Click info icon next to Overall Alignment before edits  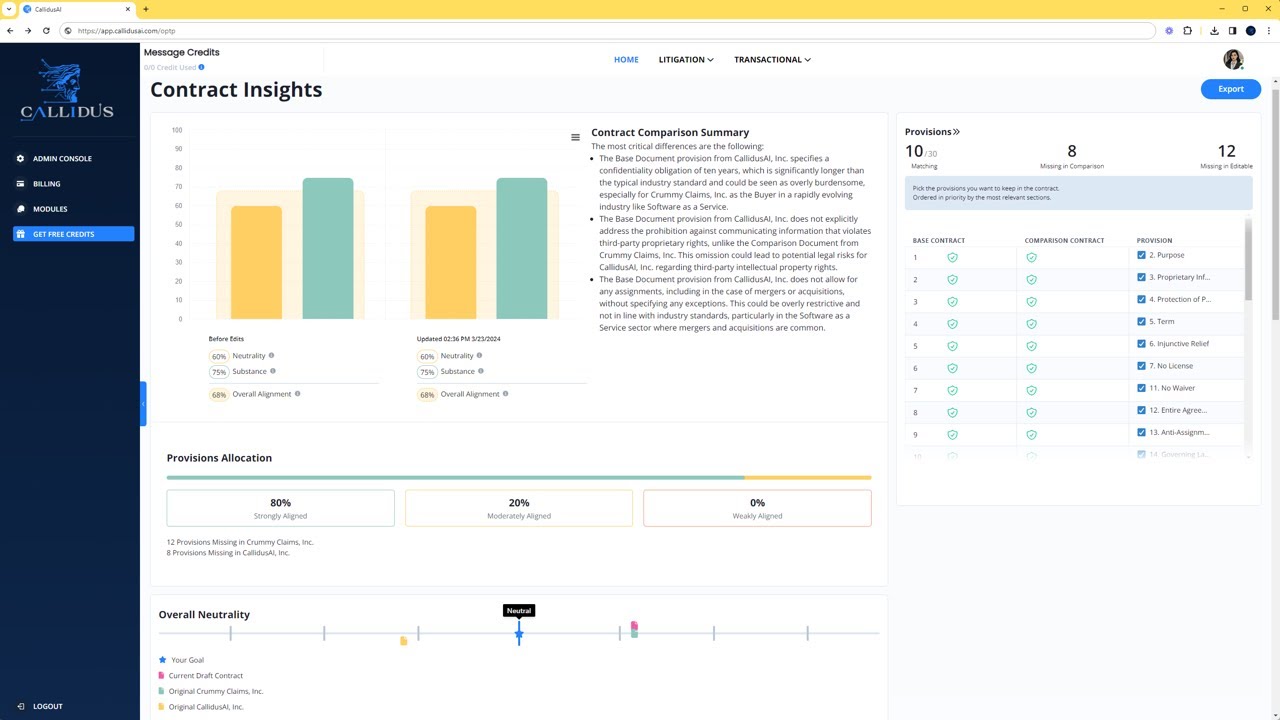click(297, 394)
